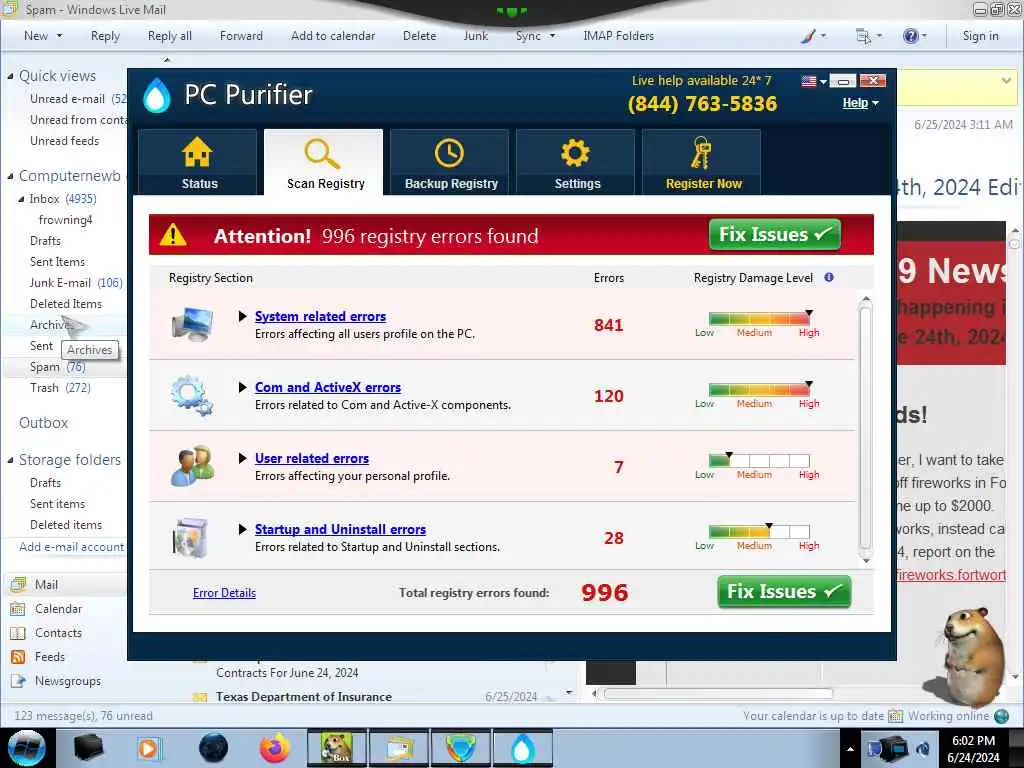
Task: Open the US flag language dropdown
Action: [x=814, y=82]
